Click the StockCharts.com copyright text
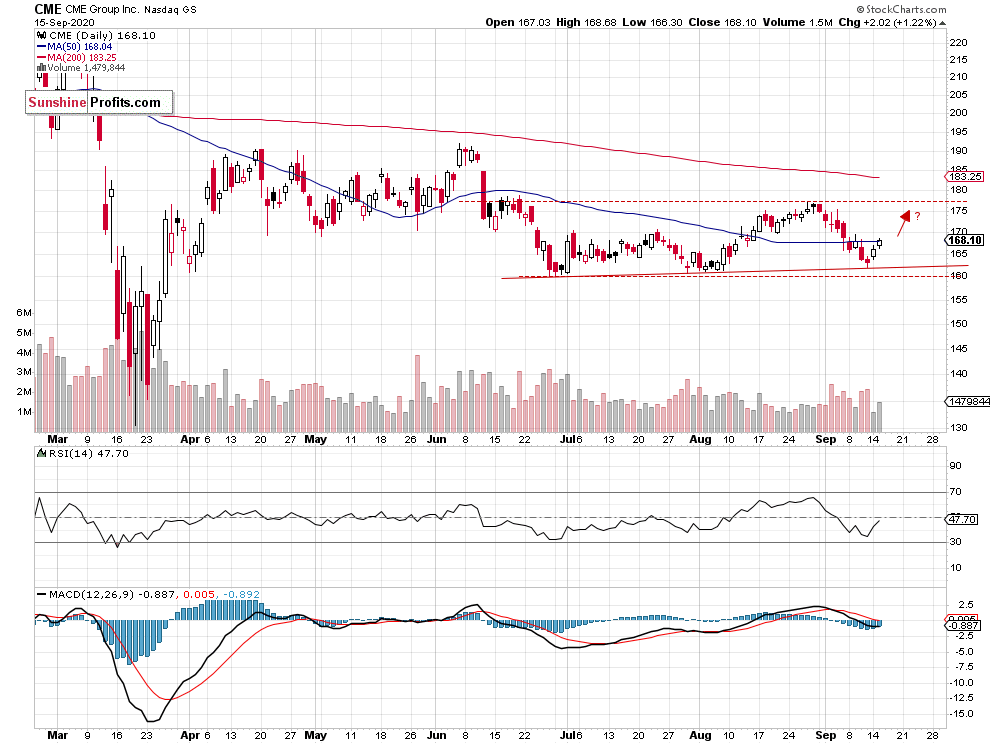The width and height of the screenshot is (990, 744). tap(901, 9)
